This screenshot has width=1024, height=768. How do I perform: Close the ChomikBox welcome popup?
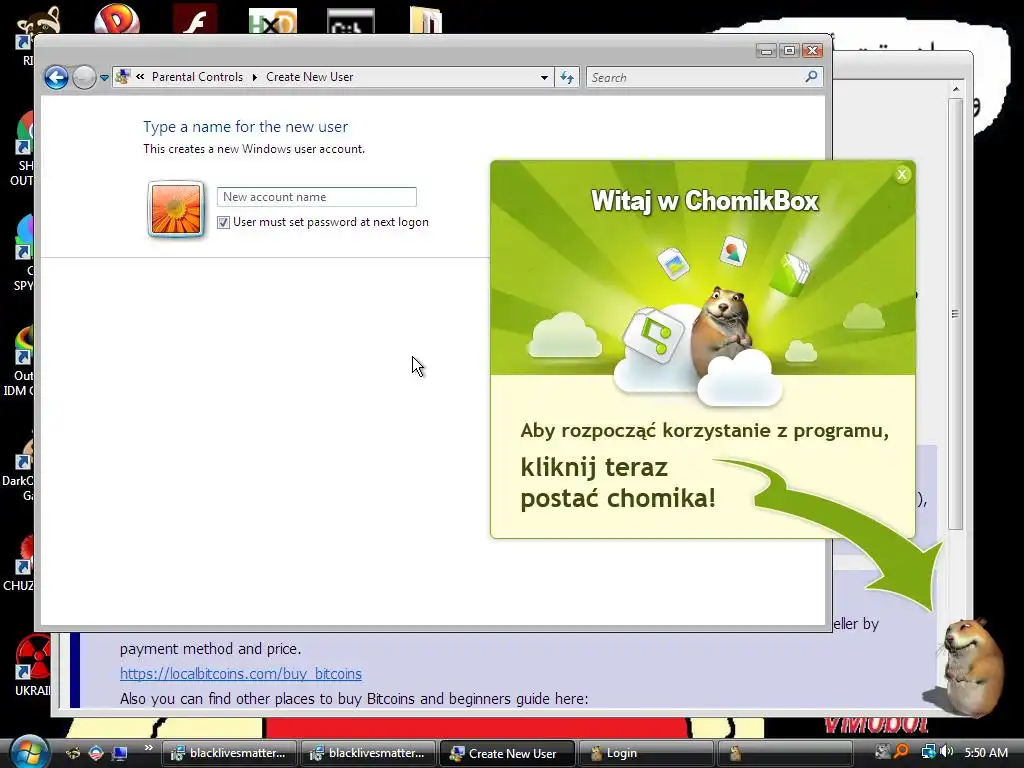(902, 174)
